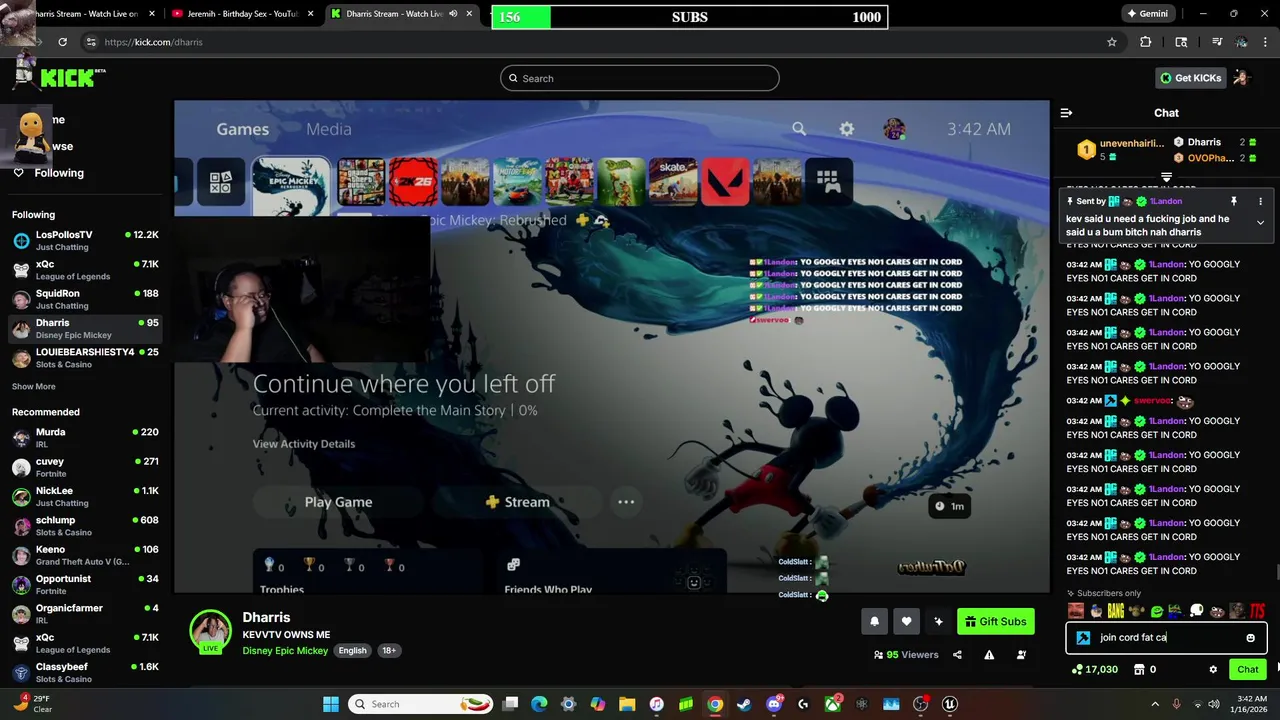Open OBS Studio from the taskbar

[x=920, y=704]
